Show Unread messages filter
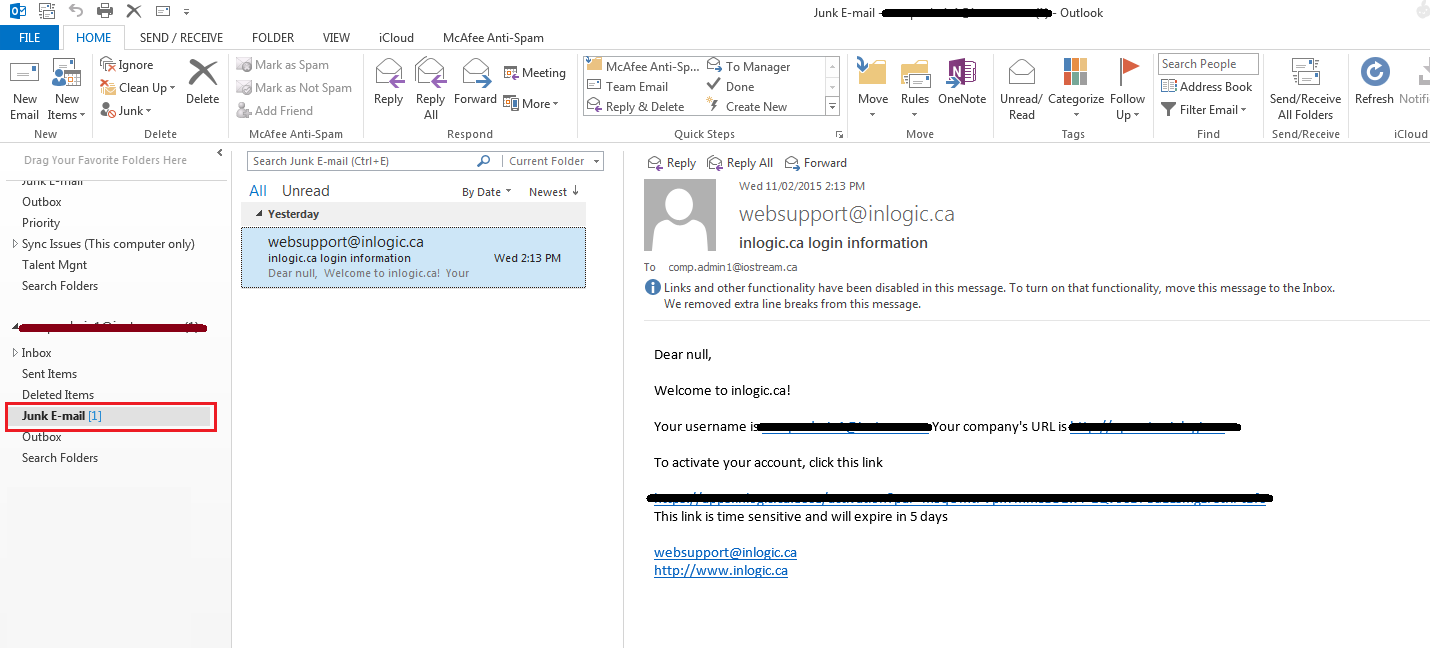The image size is (1430, 648). [x=305, y=191]
